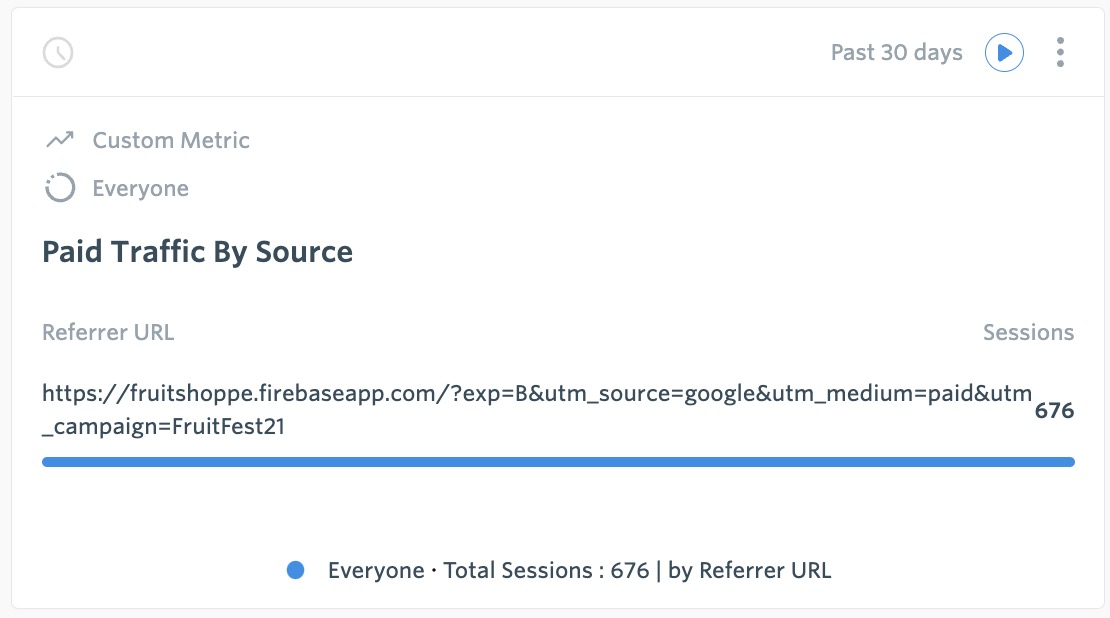Image resolution: width=1110 pixels, height=618 pixels.
Task: Open the three-dot options menu
Action: [x=1060, y=52]
